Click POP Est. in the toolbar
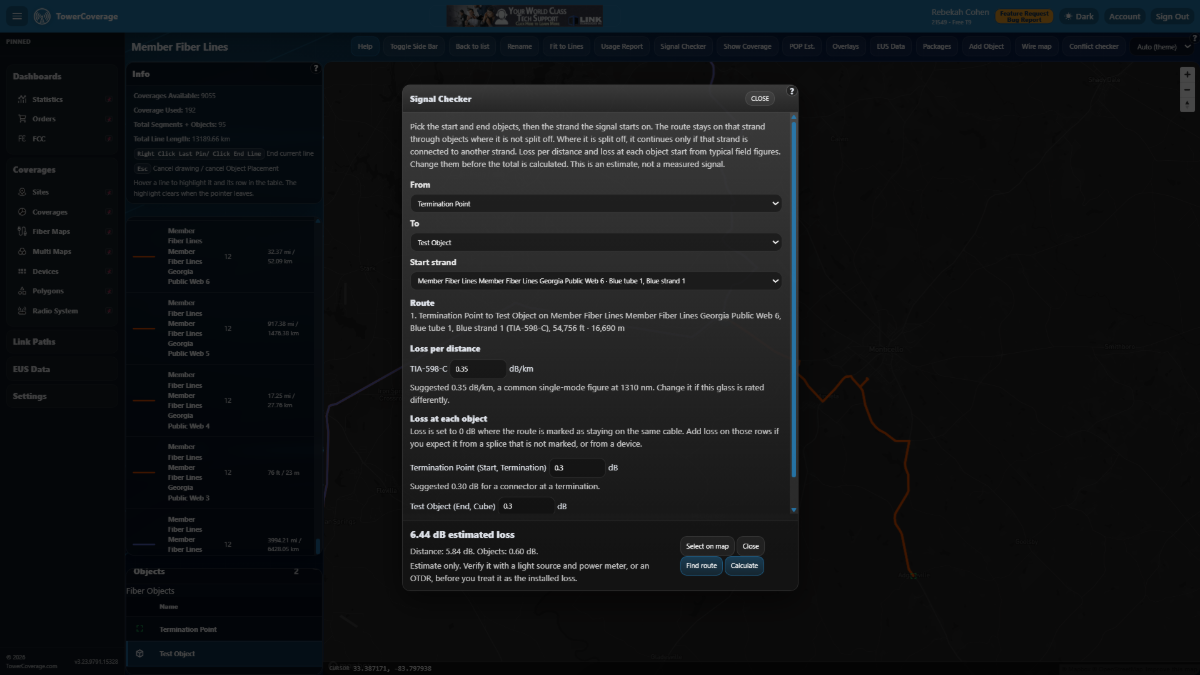1200x675 pixels. click(x=803, y=46)
